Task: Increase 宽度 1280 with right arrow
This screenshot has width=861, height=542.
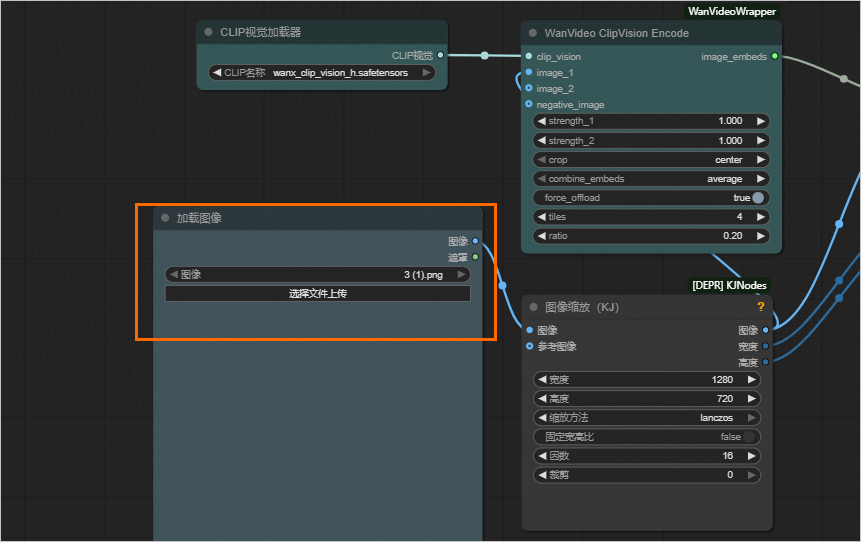Action: (x=752, y=379)
